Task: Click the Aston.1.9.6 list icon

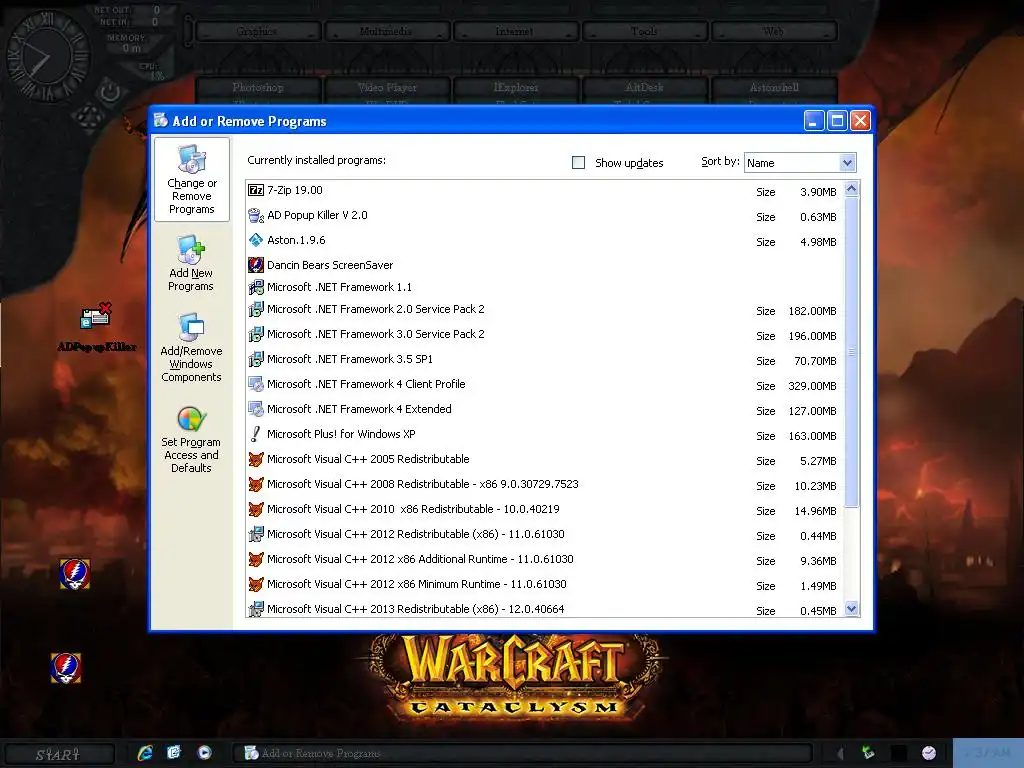Action: (x=256, y=240)
